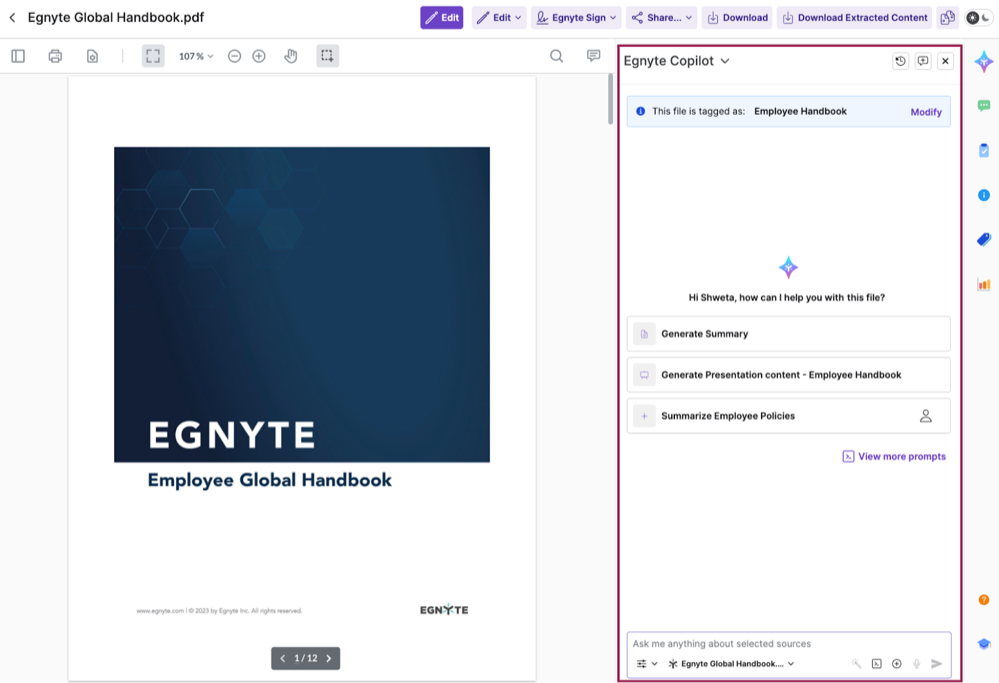Open the Share menu

pos(661,17)
